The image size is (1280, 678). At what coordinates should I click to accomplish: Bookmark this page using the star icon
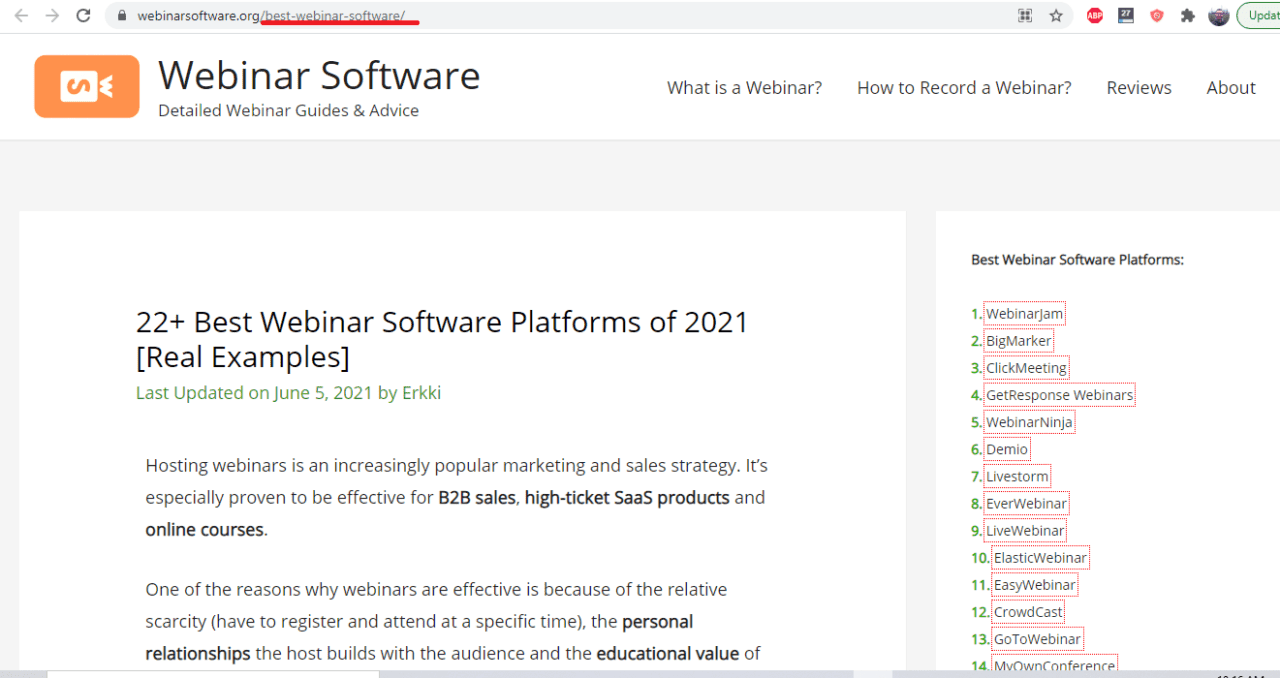1057,15
